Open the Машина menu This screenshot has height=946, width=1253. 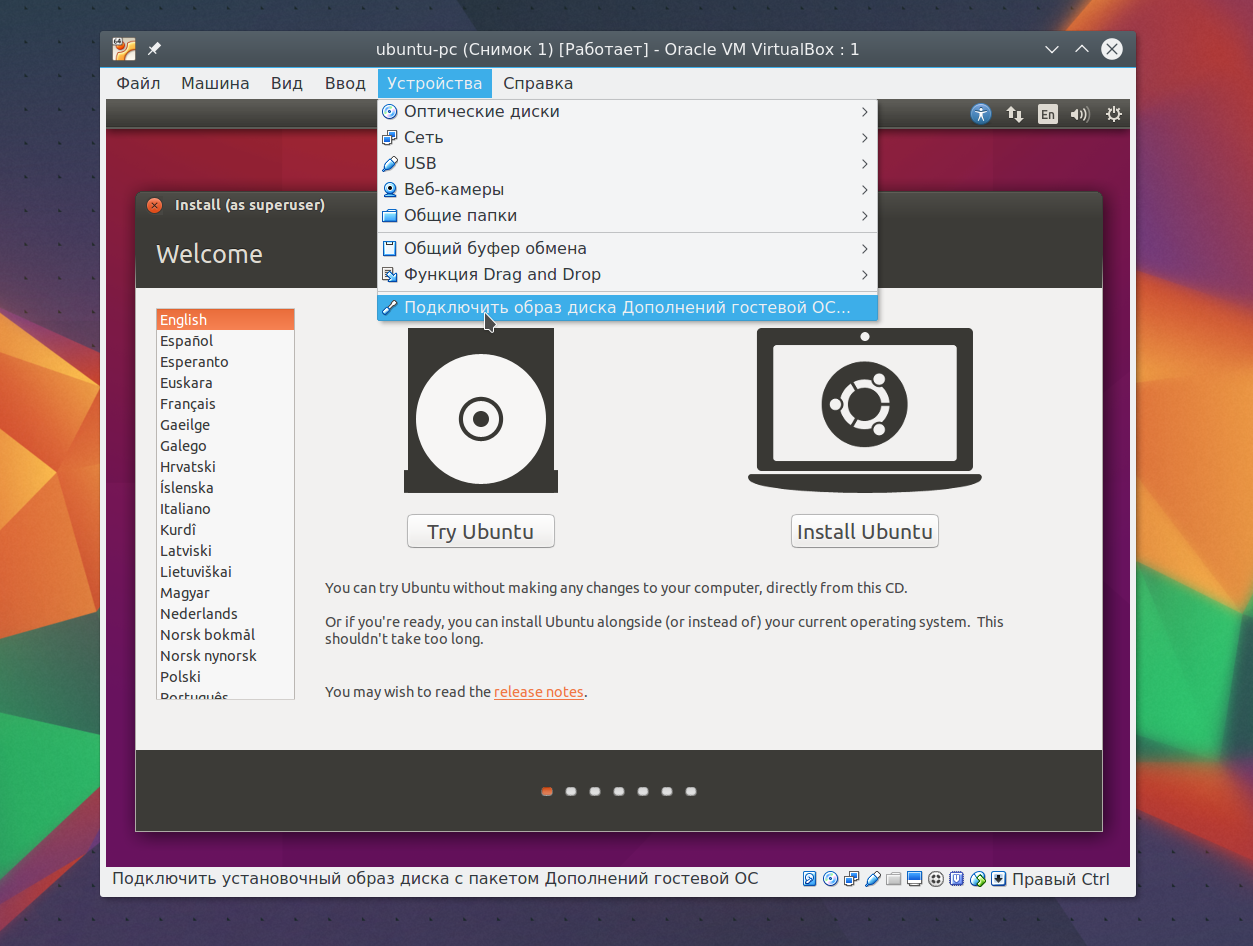214,83
